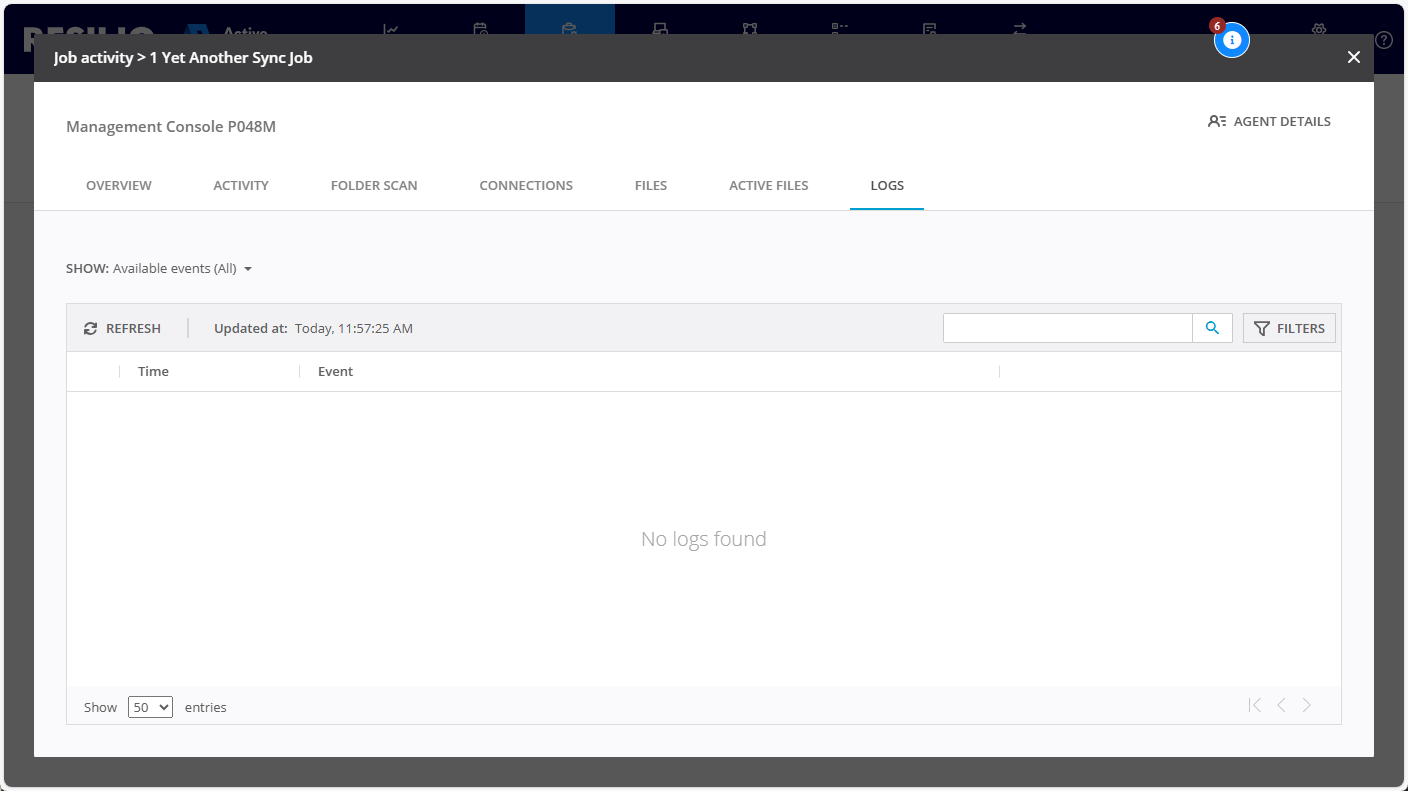Click in the logs search field

(x=1067, y=328)
